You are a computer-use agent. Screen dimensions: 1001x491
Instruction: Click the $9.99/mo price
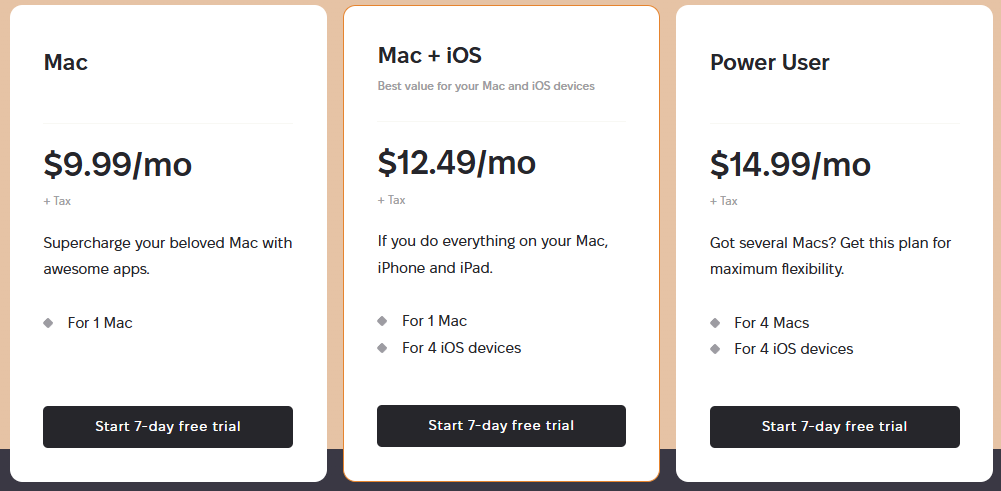point(117,164)
